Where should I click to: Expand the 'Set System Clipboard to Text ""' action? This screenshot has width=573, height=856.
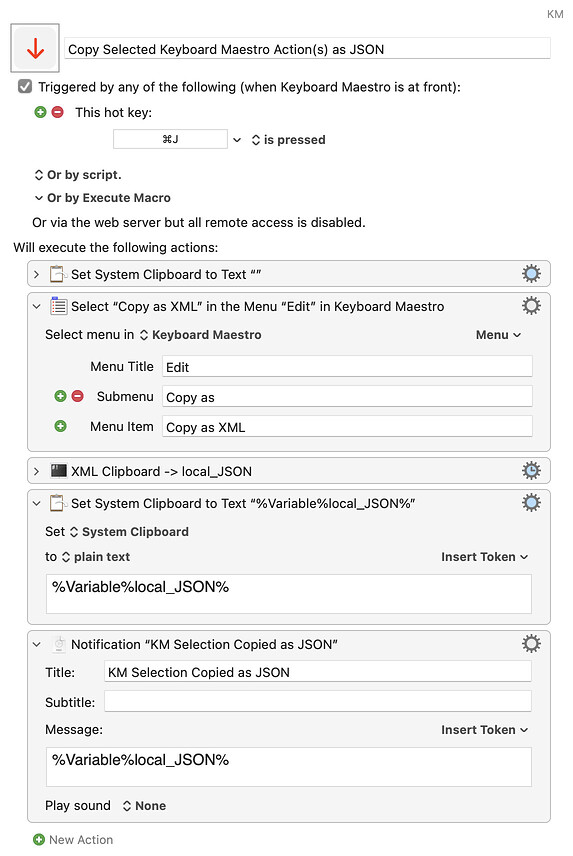(37, 274)
